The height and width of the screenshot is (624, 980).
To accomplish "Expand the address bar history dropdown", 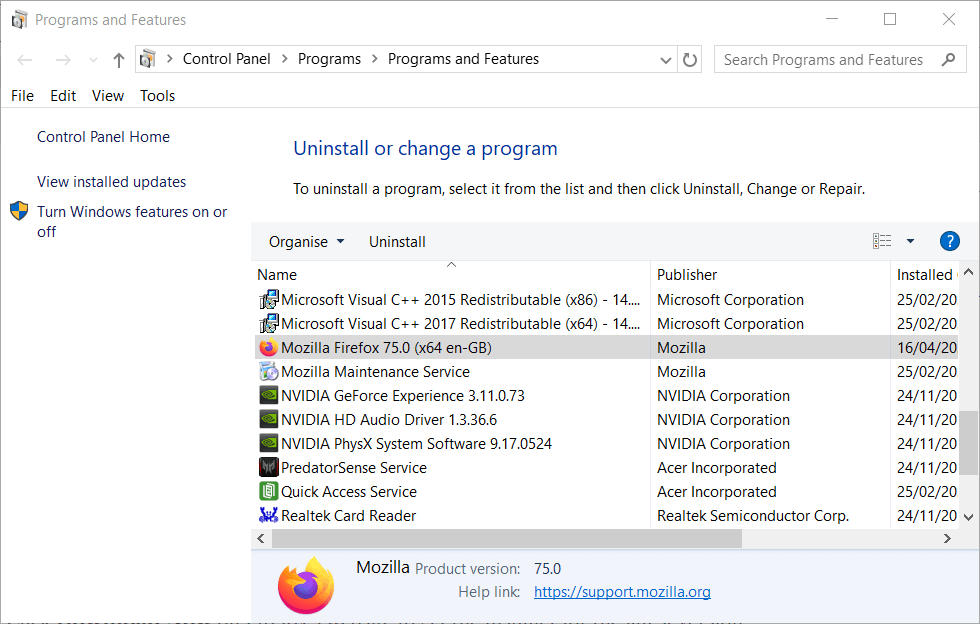I will point(666,60).
